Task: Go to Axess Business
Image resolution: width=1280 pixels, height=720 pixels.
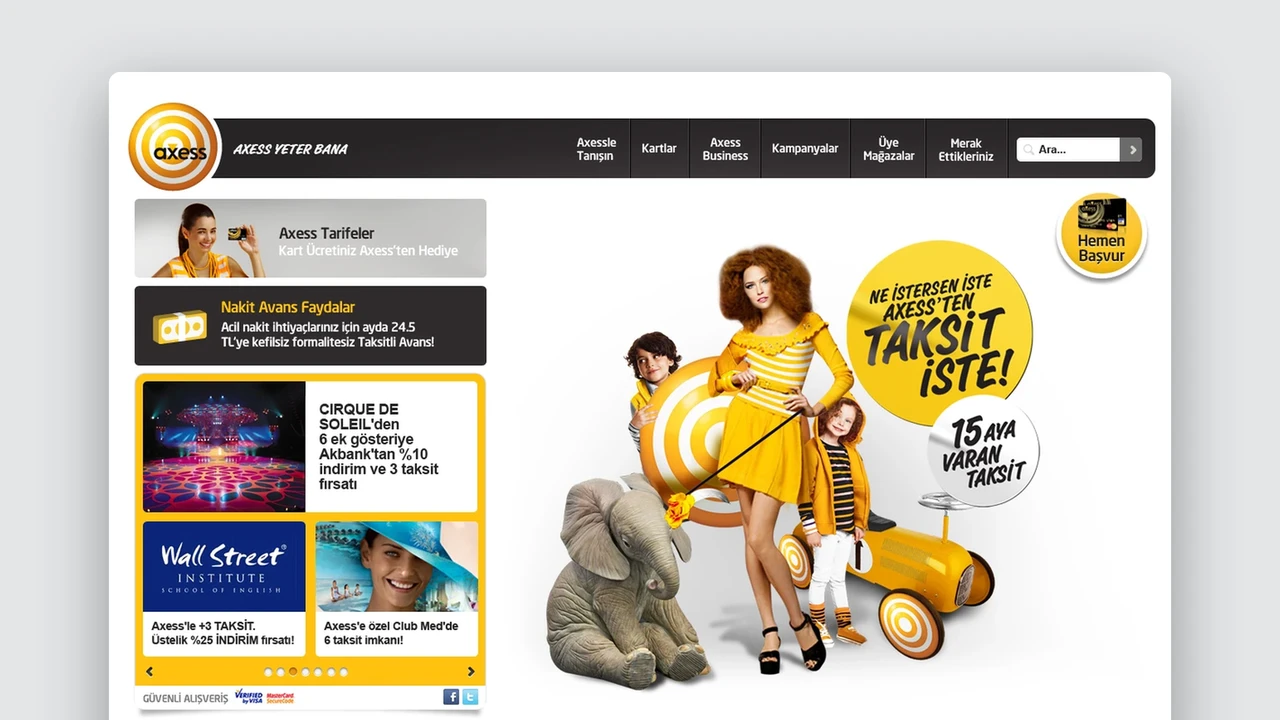Action: click(725, 149)
